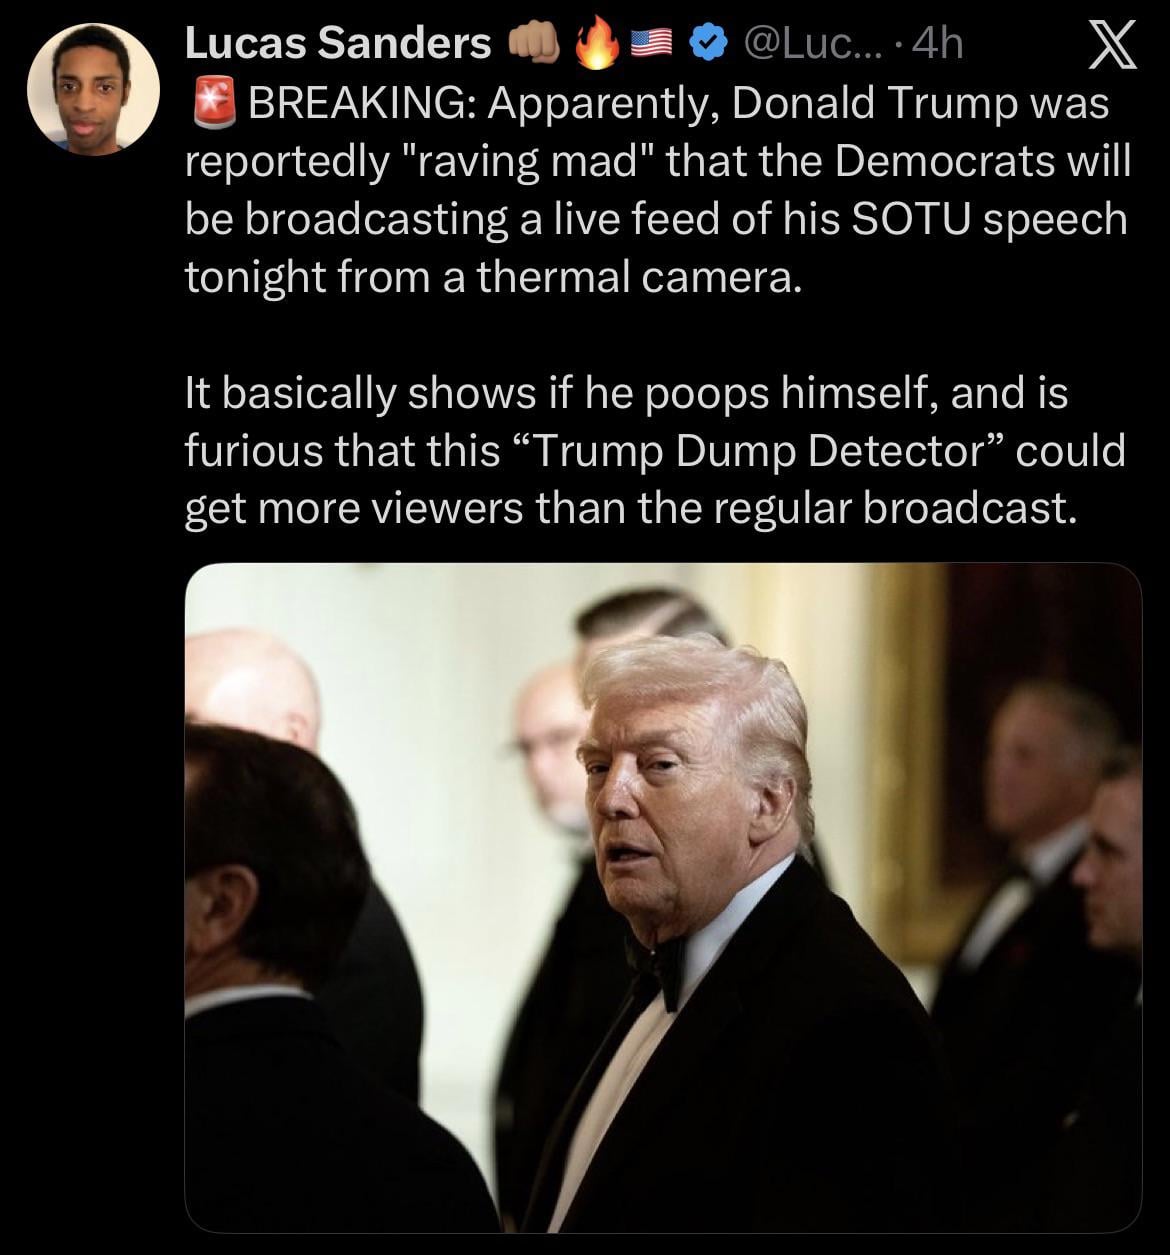The height and width of the screenshot is (1255, 1170).
Task: Click the paragraph starting "It basically shows"
Action: pyautogui.click(x=656, y=452)
